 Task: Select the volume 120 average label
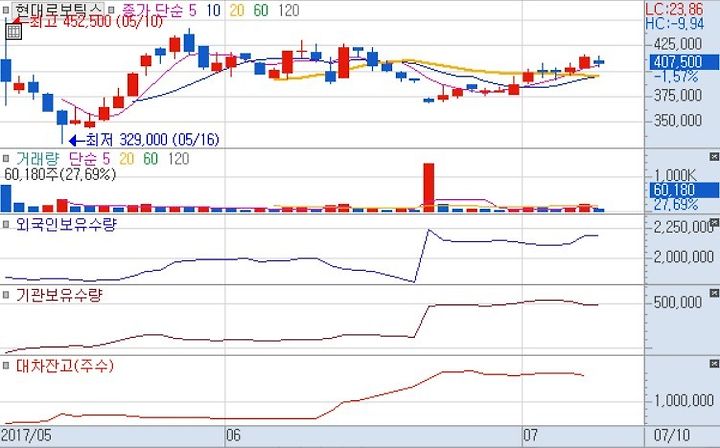[179, 159]
